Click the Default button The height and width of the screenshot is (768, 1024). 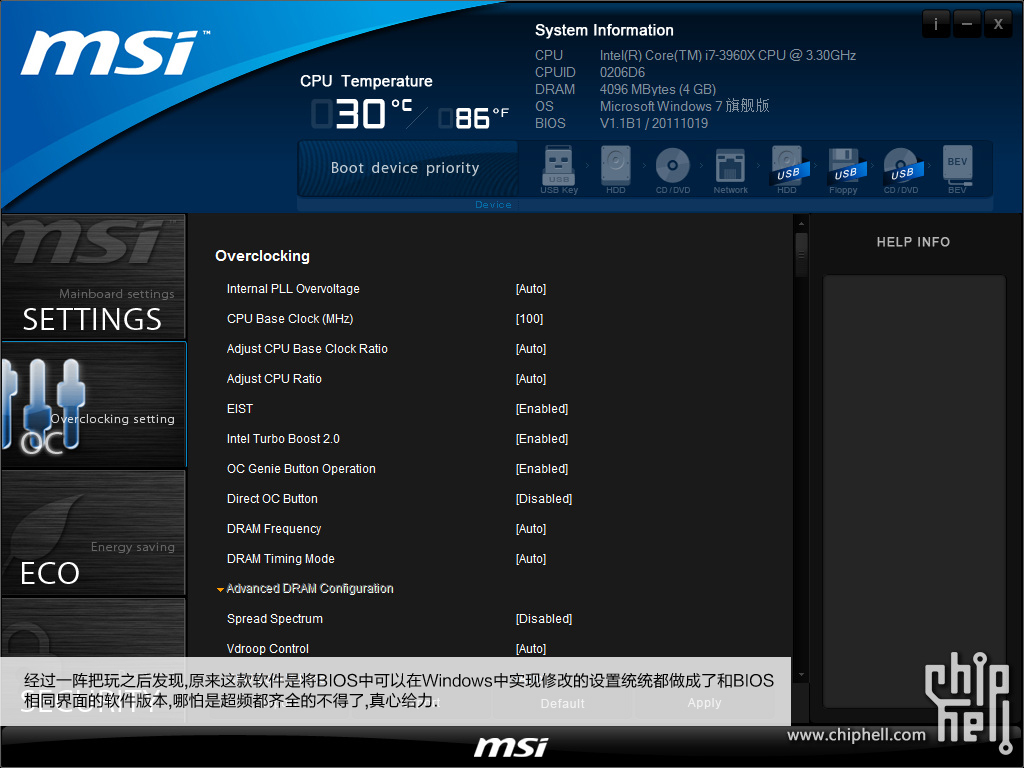pyautogui.click(x=562, y=703)
